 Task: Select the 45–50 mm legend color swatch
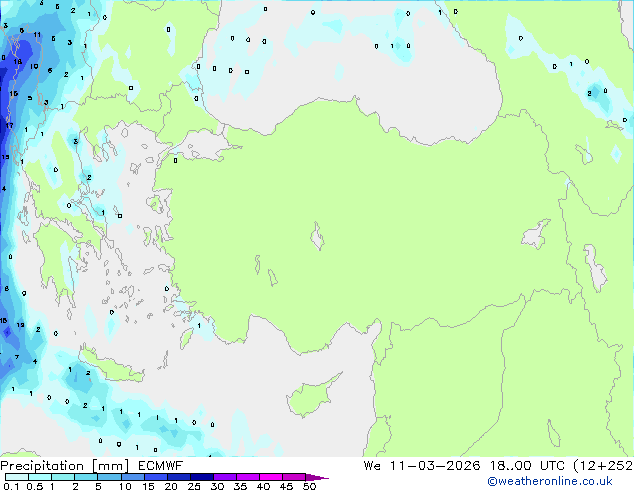click(x=294, y=477)
